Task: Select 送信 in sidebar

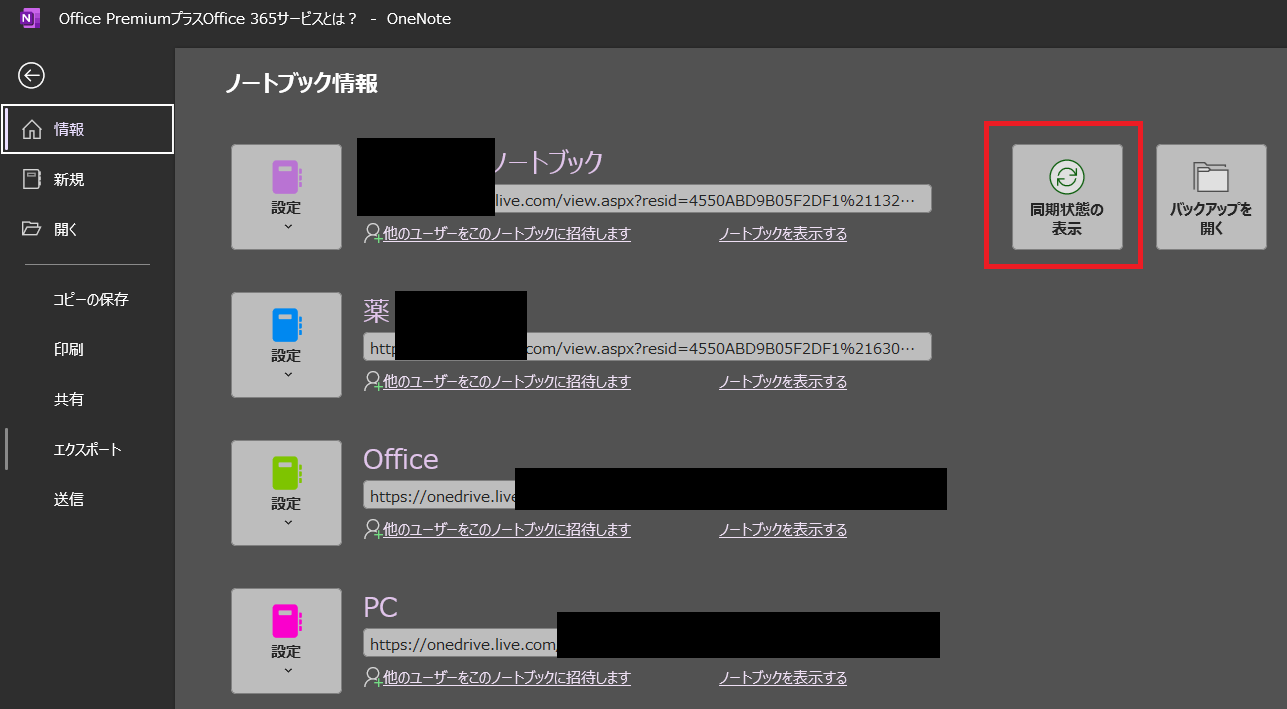Action: pyautogui.click(x=69, y=499)
